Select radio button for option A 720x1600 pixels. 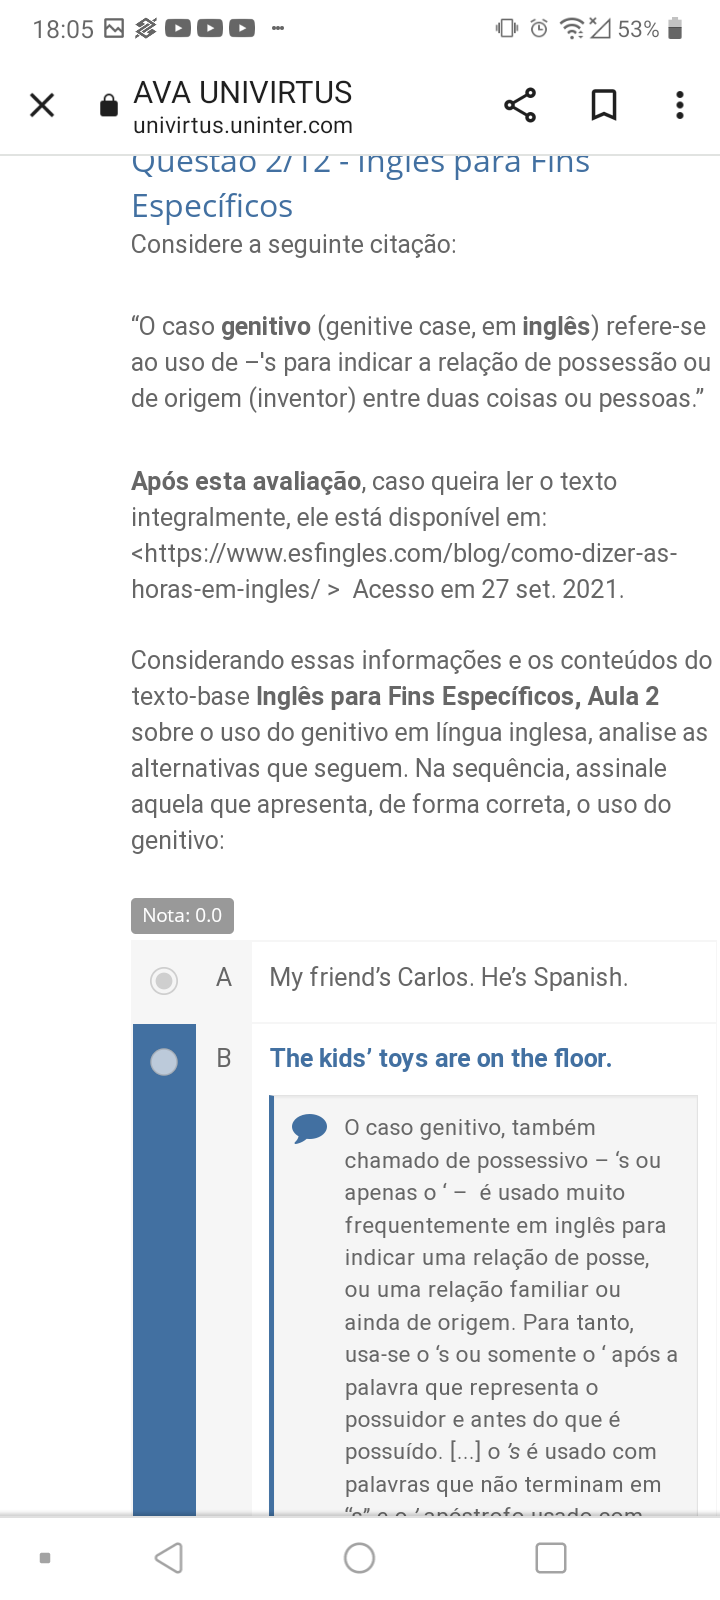164,981
